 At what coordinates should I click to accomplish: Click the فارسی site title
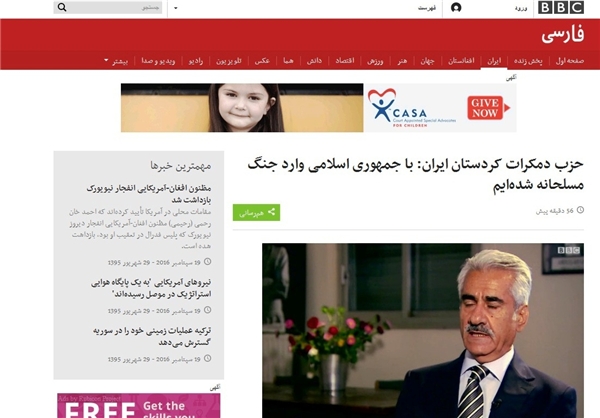tap(563, 36)
